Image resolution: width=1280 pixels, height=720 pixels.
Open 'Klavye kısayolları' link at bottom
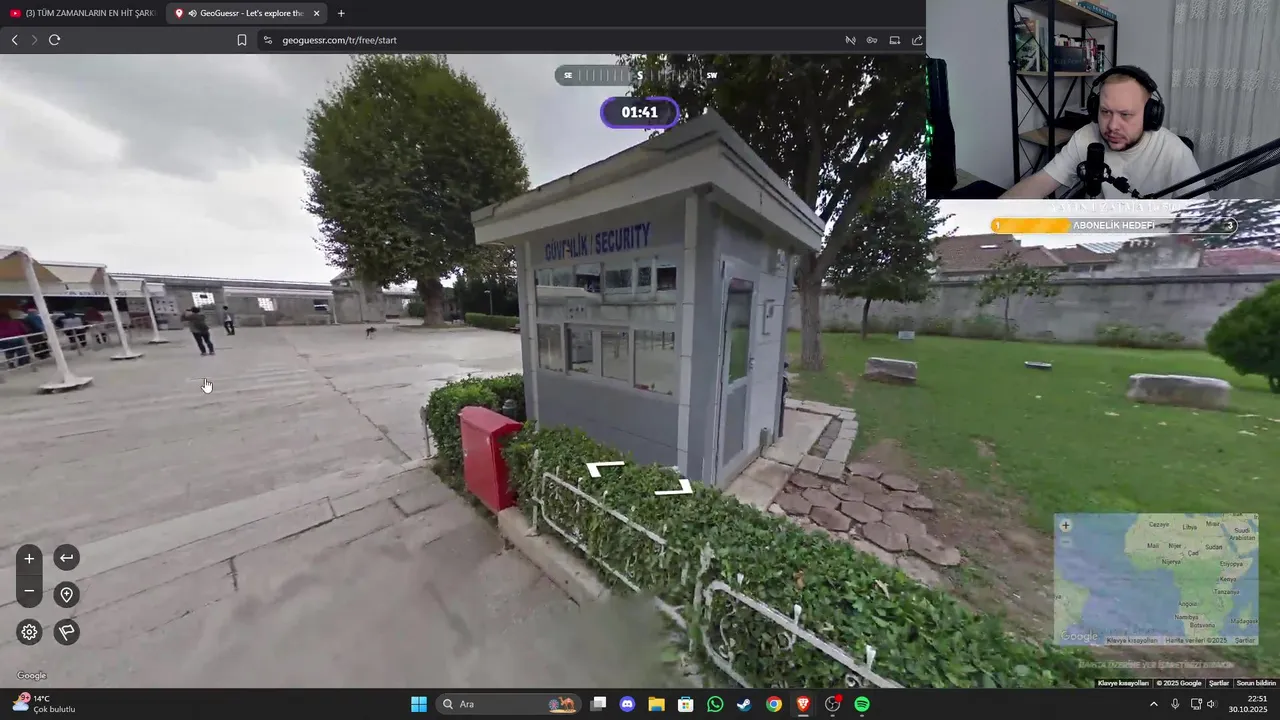1123,683
